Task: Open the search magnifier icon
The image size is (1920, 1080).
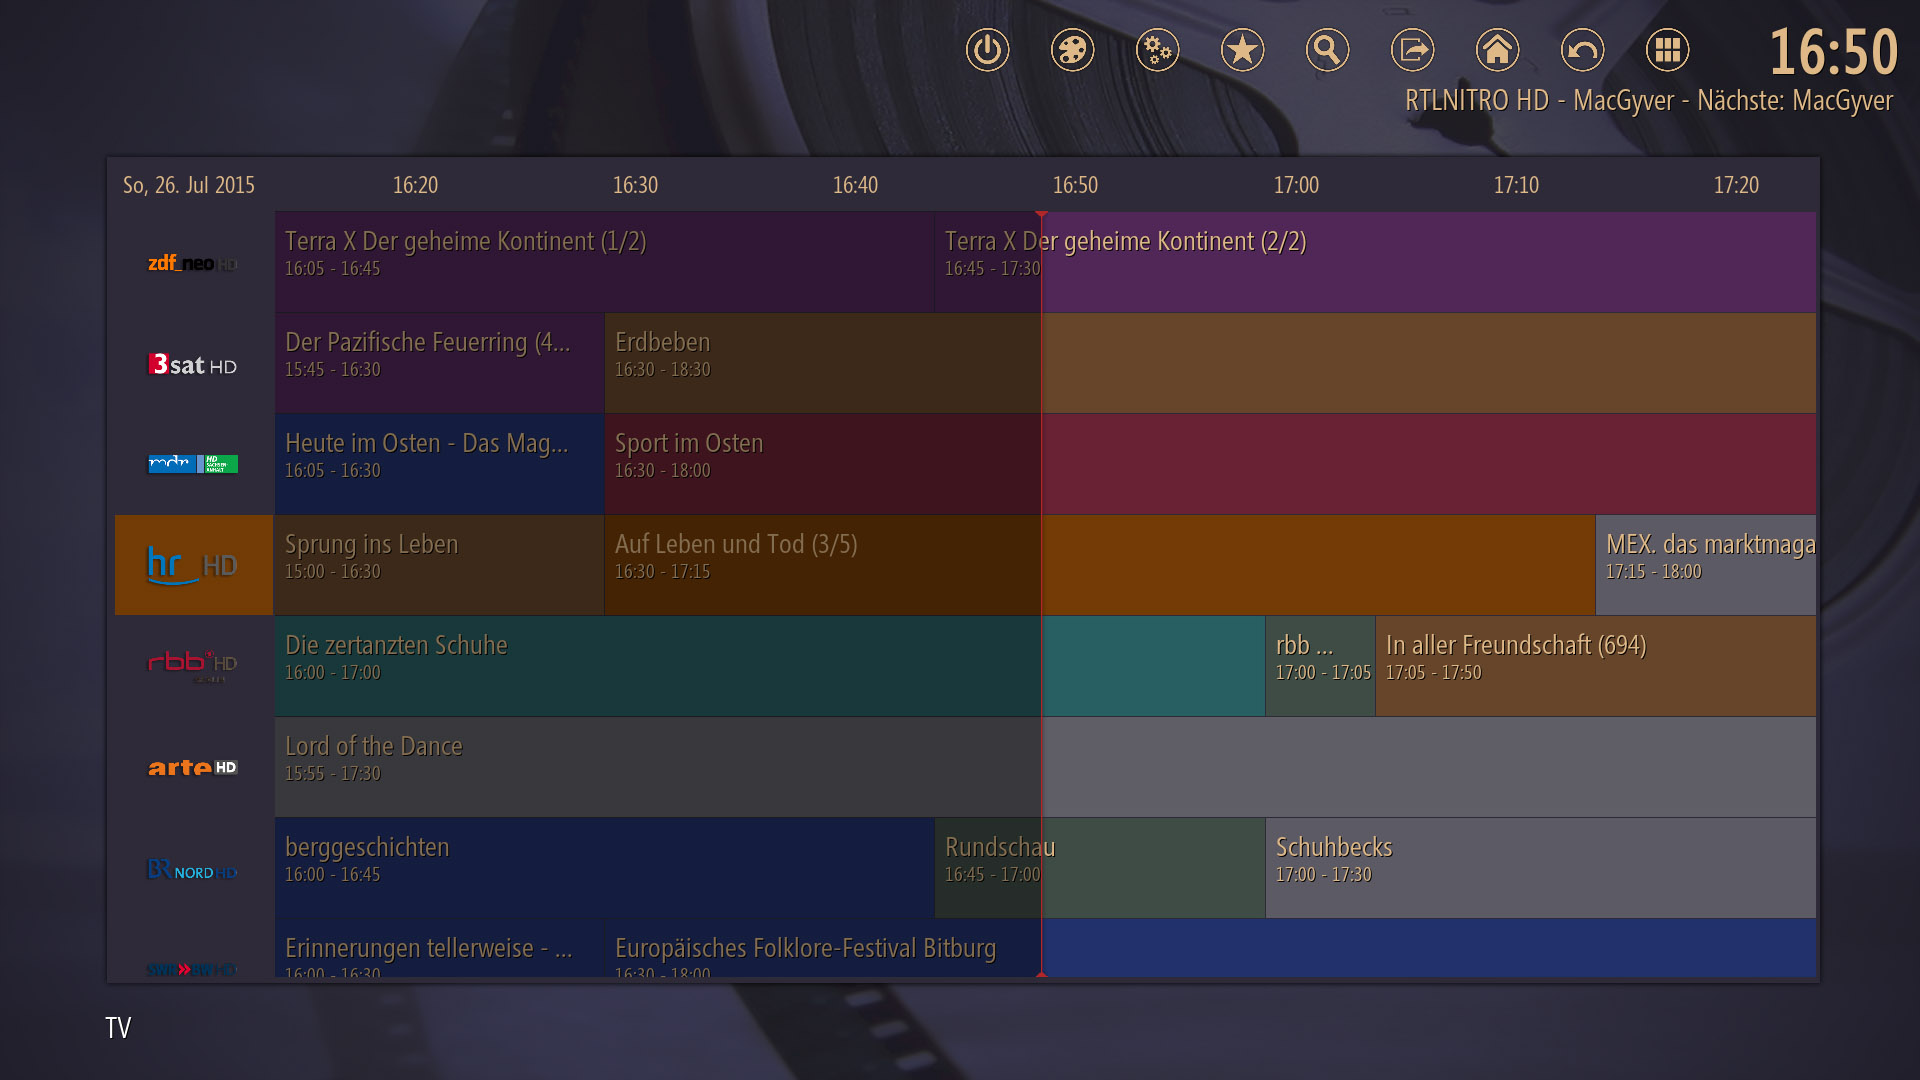Action: pyautogui.click(x=1327, y=50)
